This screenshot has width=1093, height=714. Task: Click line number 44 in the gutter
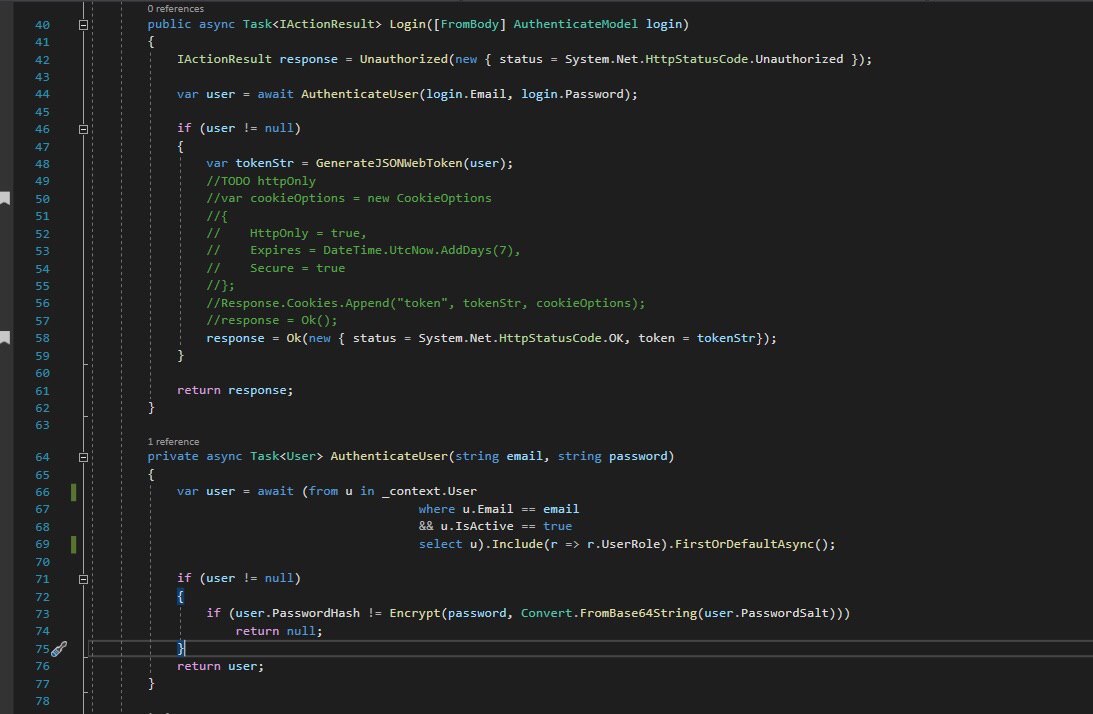[x=42, y=94]
